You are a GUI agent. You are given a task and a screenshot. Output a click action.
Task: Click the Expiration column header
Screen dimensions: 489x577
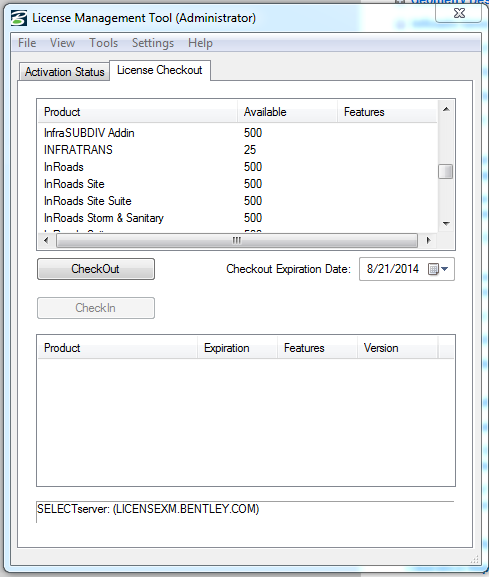pos(238,348)
